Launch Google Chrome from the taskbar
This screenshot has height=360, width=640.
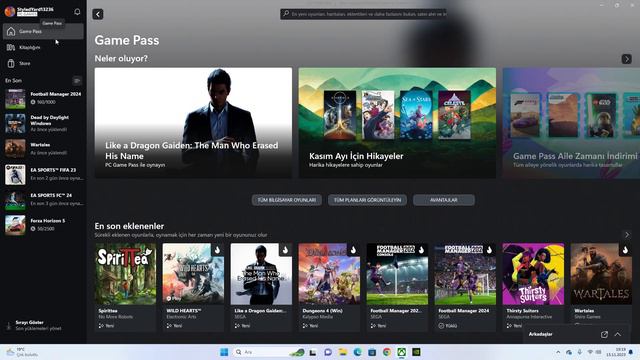(x=387, y=352)
